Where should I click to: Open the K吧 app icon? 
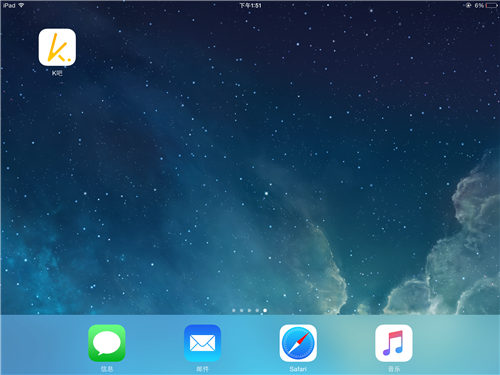[57, 47]
